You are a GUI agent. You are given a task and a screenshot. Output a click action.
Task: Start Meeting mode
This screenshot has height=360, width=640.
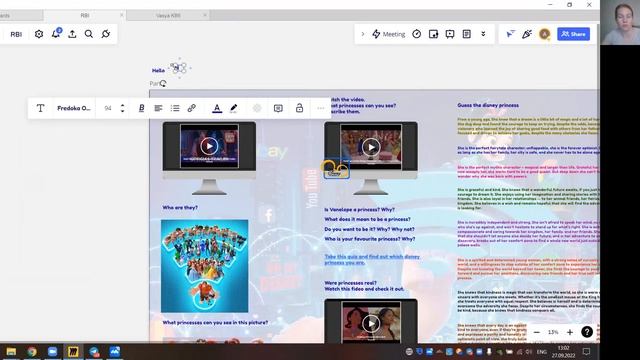pos(389,34)
